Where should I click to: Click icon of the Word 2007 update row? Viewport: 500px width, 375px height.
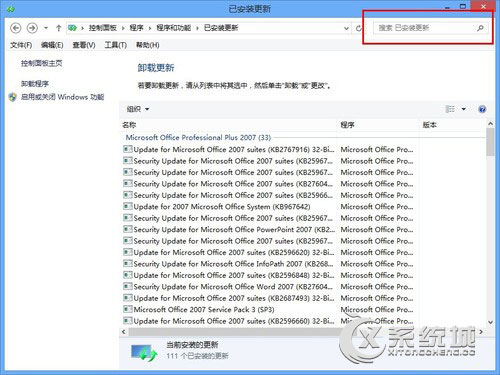tap(127, 286)
